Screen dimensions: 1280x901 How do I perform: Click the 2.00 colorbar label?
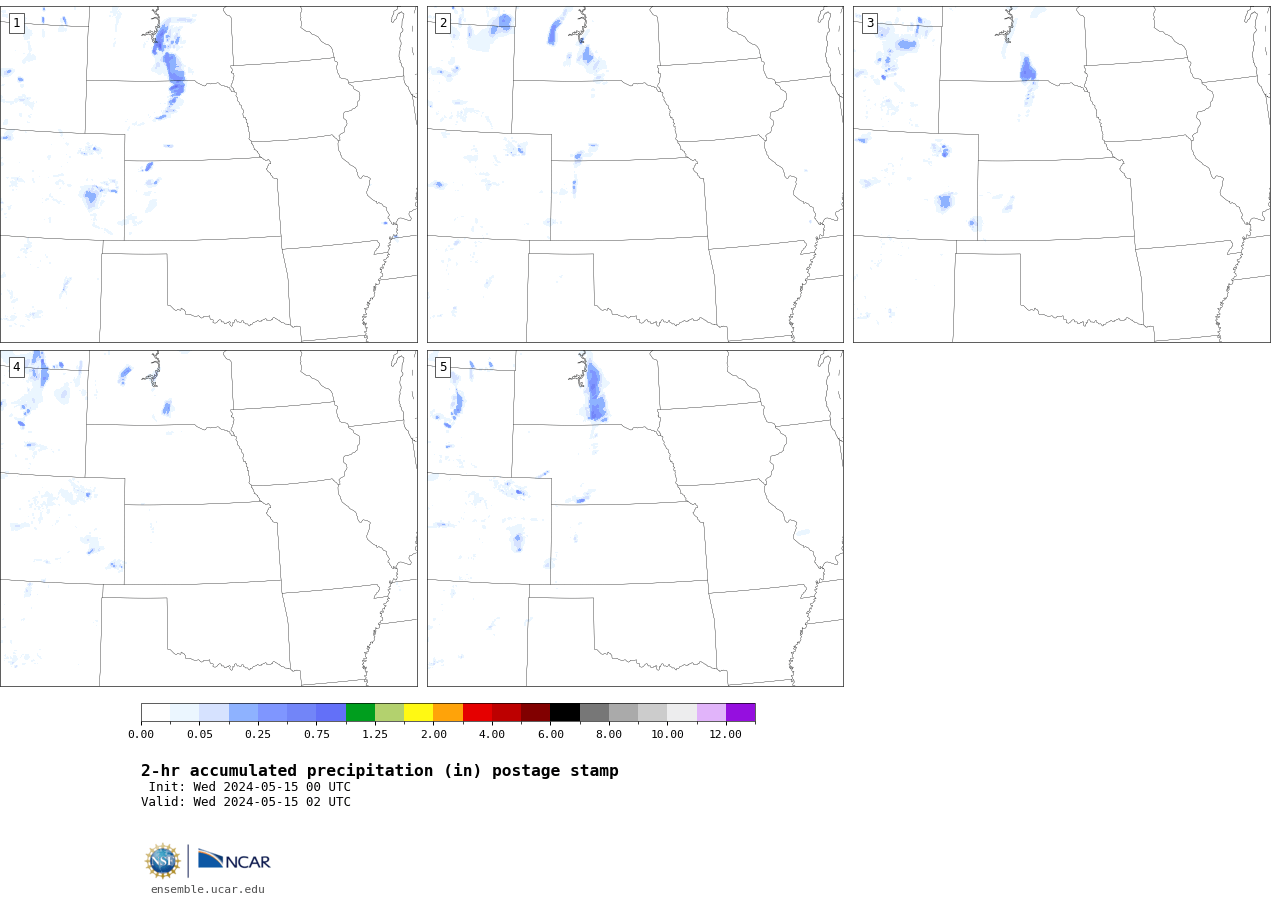click(433, 735)
